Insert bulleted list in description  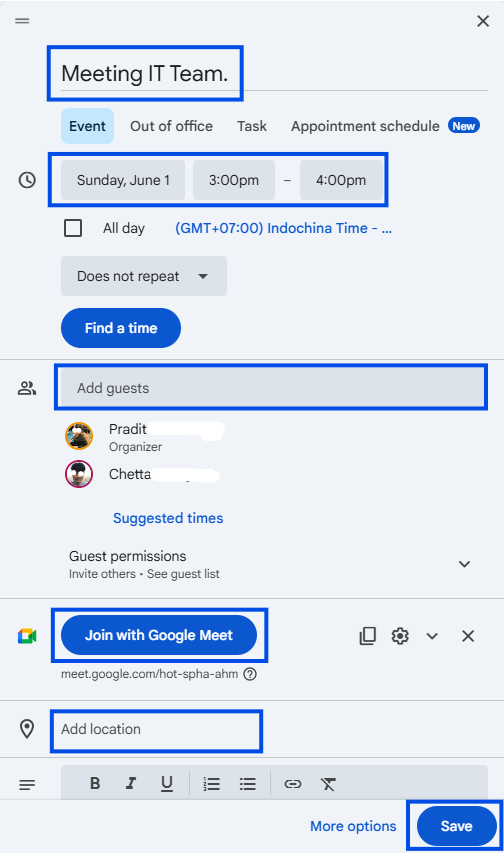(247, 783)
